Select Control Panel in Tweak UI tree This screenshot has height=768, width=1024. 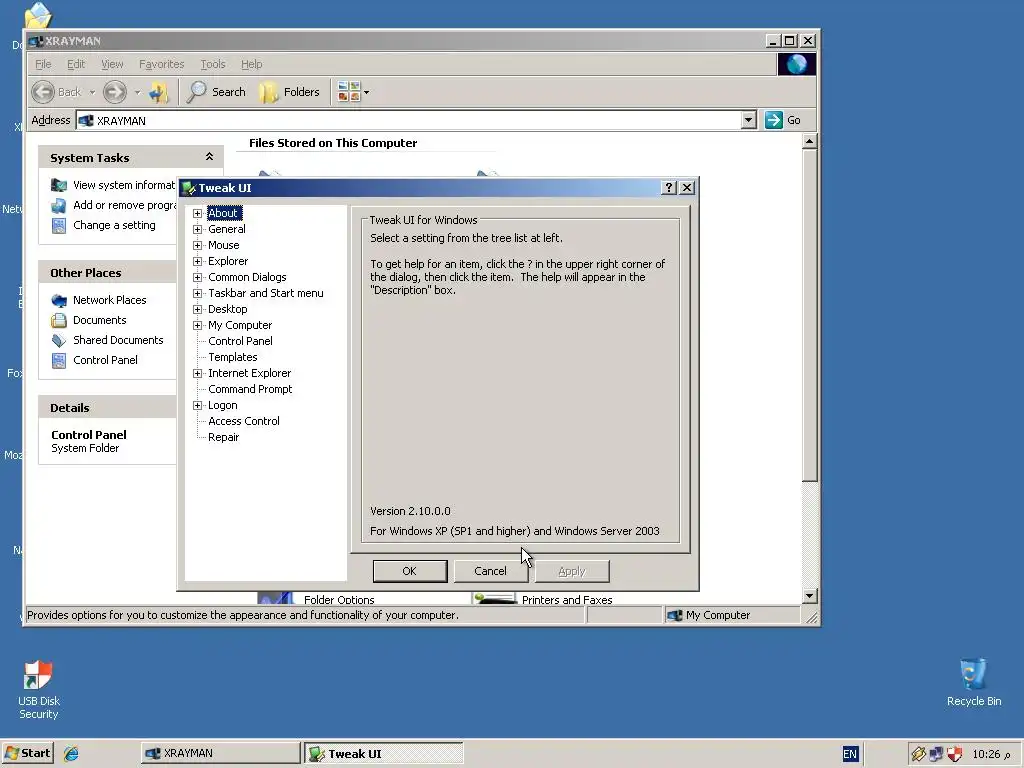pos(240,341)
